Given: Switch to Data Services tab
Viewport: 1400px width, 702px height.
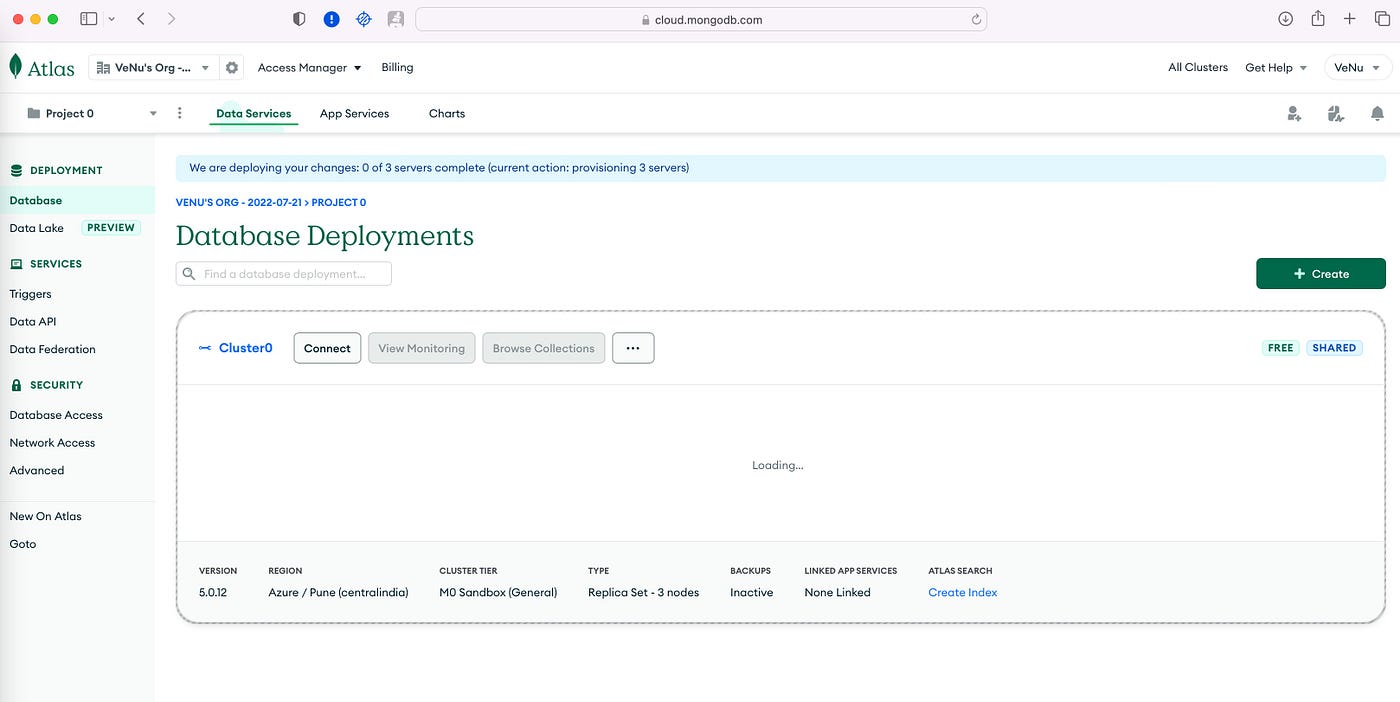Looking at the screenshot, I should 254,114.
